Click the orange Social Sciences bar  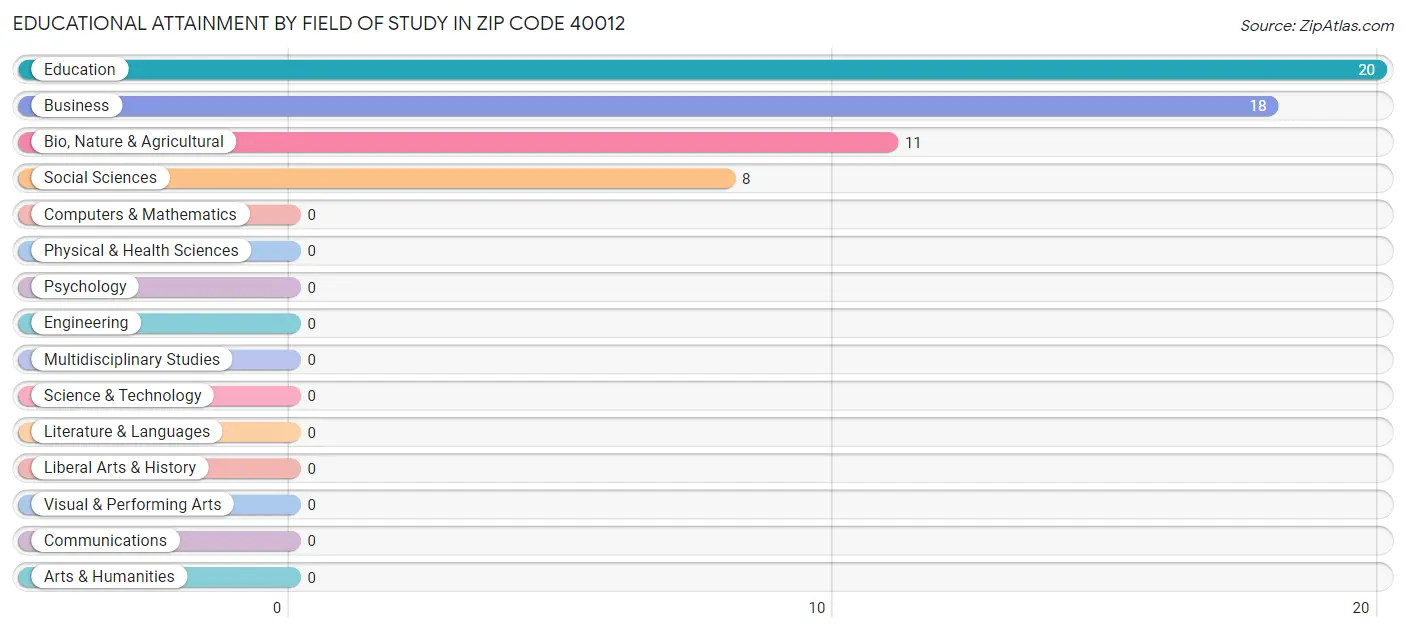click(x=376, y=178)
